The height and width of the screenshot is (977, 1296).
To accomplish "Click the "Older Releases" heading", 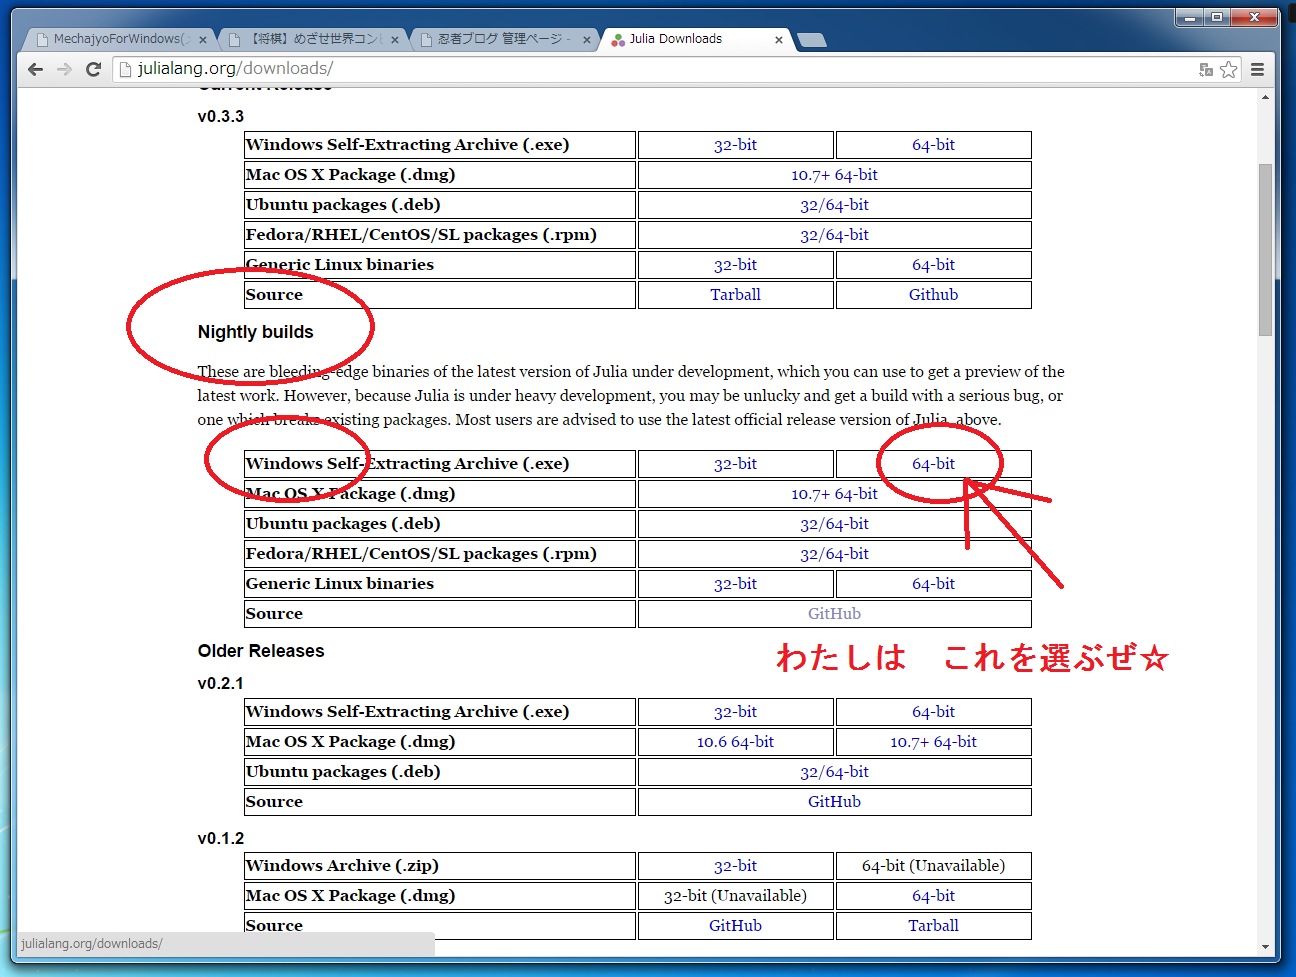I will (261, 651).
